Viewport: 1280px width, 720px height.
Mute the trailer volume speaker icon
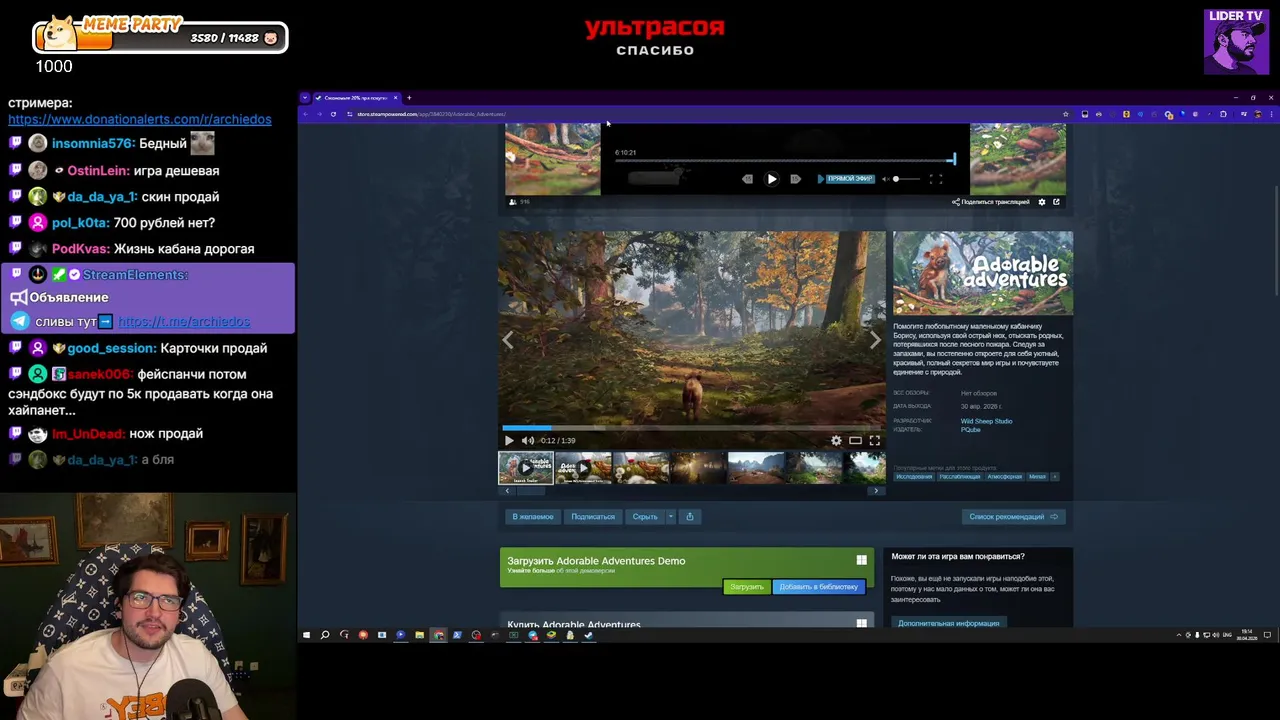coord(528,440)
